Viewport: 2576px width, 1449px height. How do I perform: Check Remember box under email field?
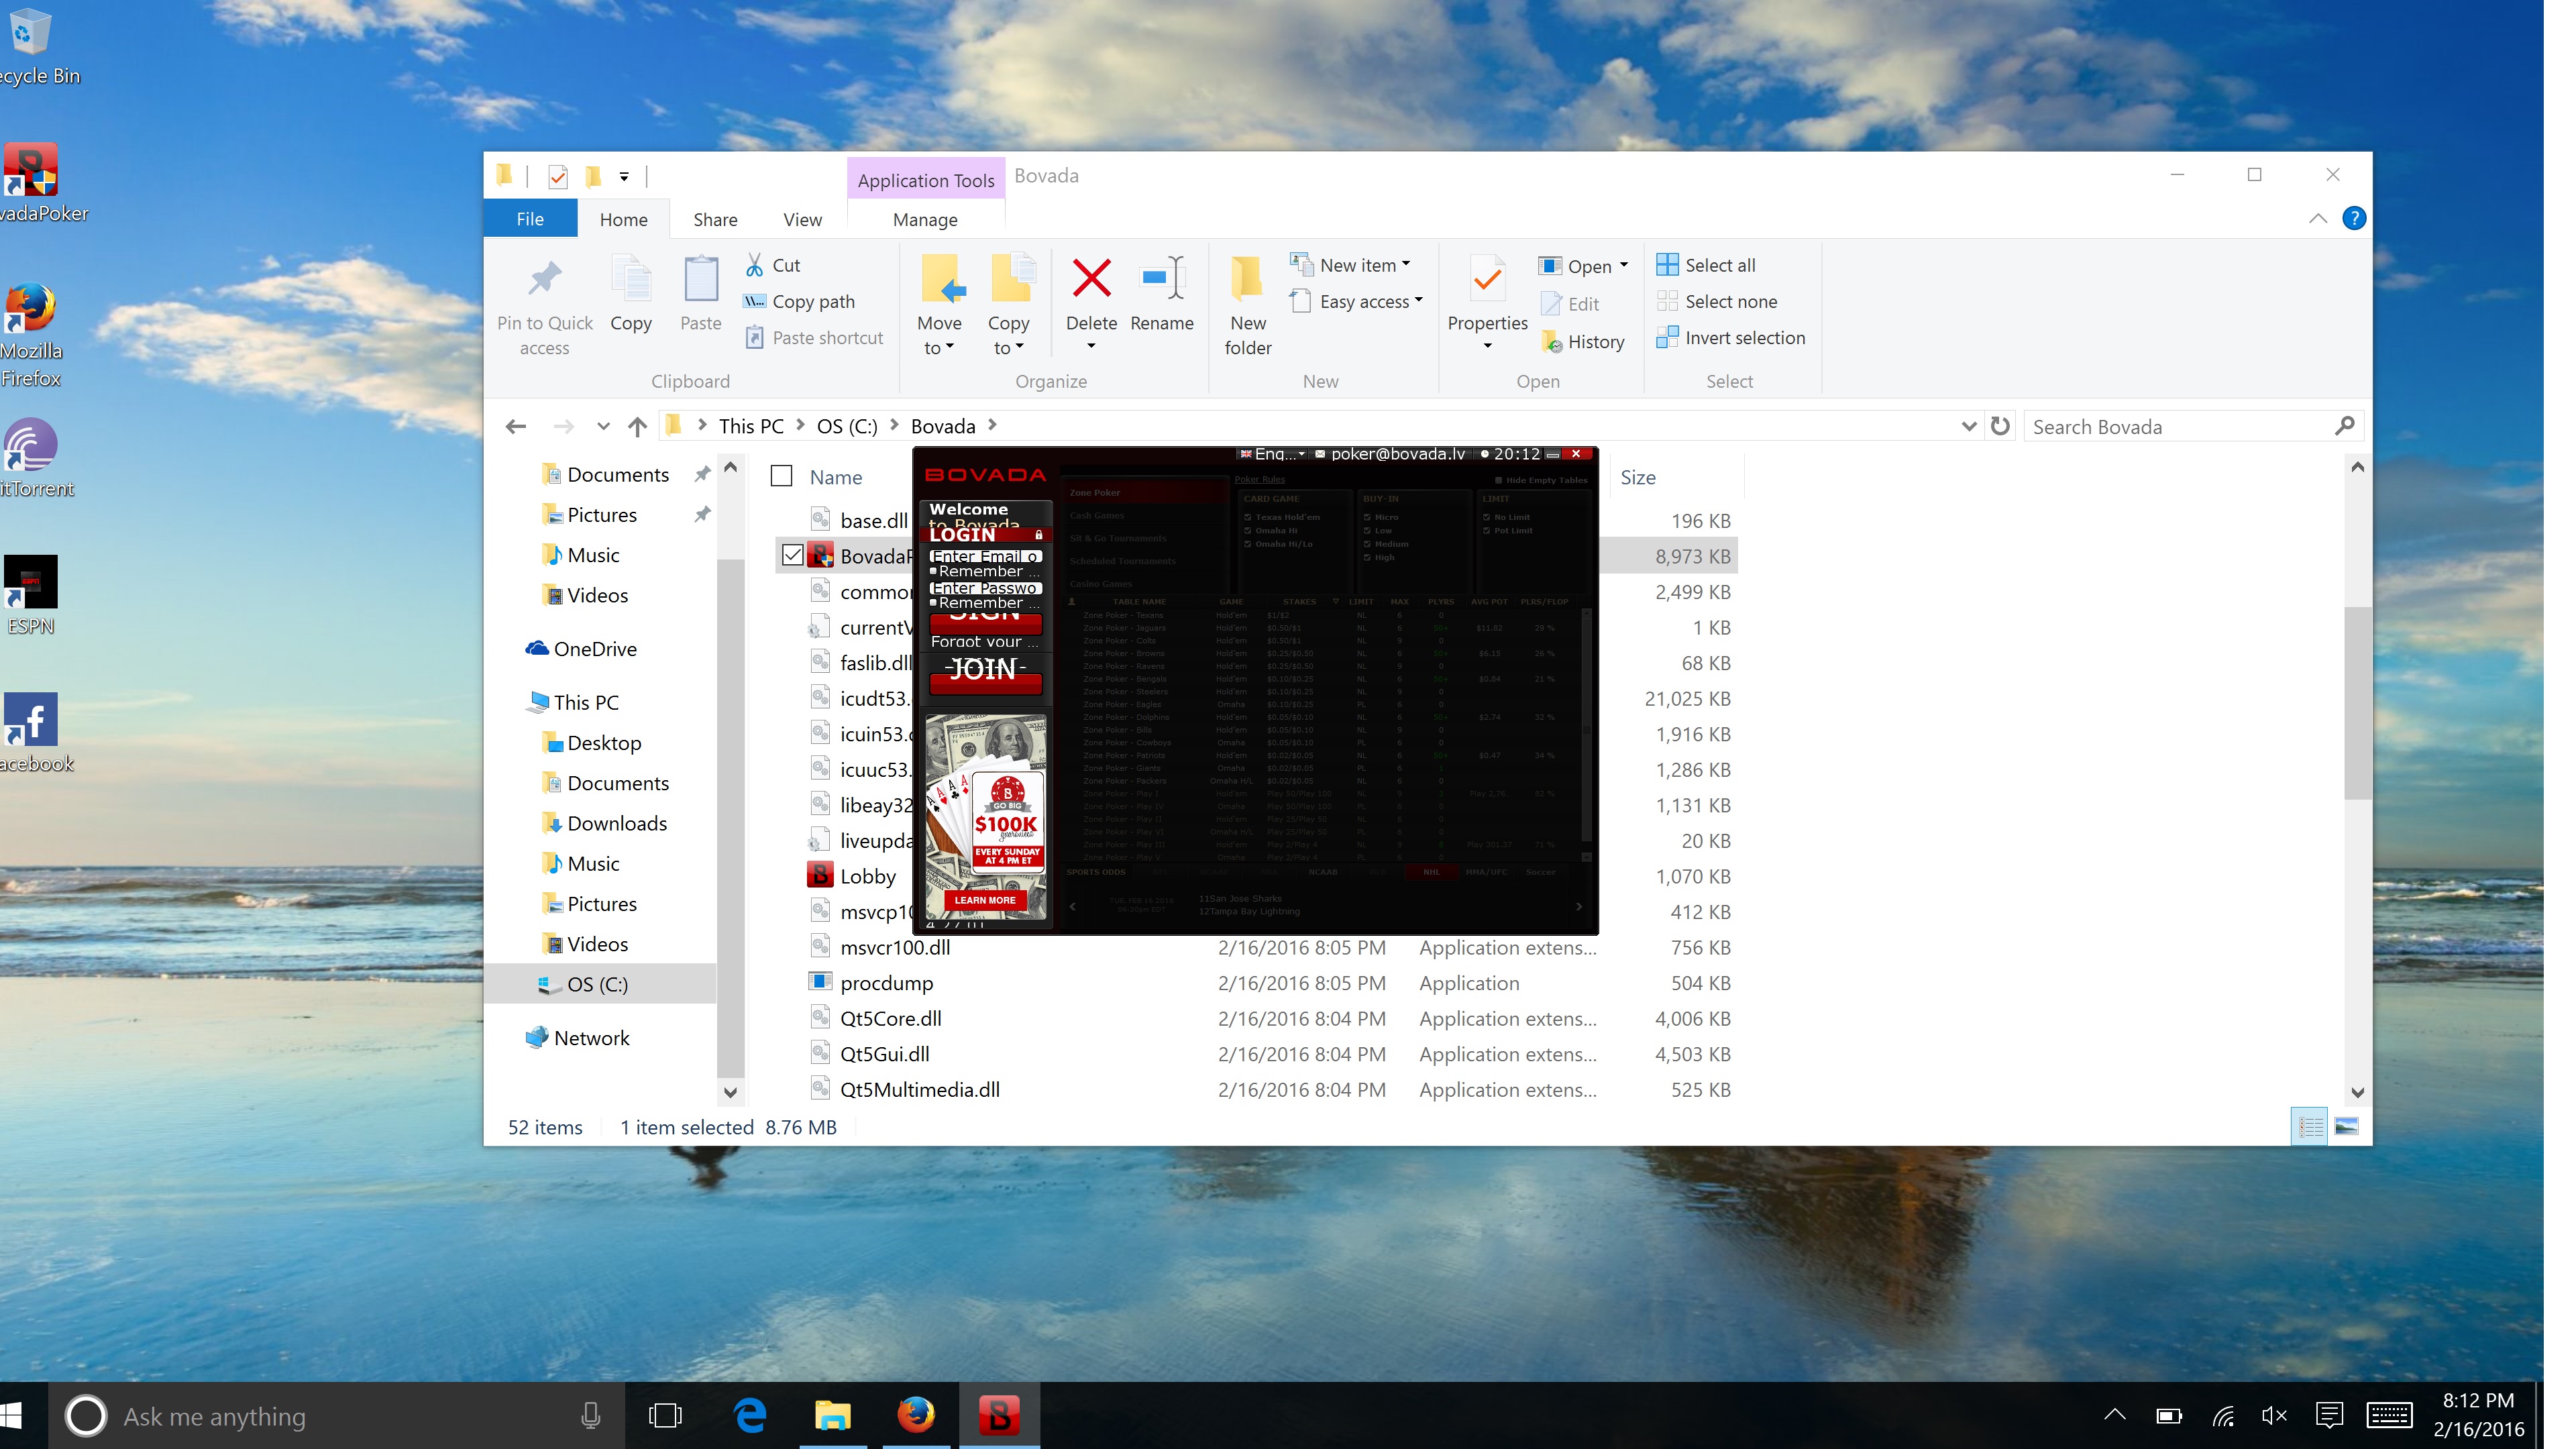933,571
